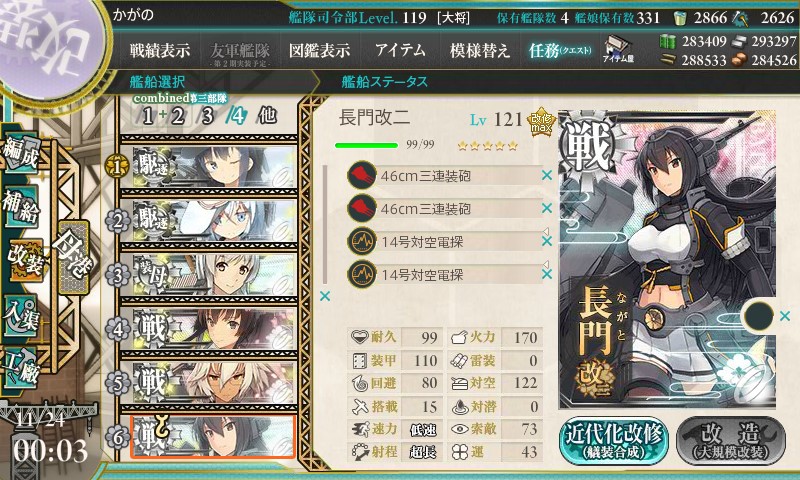Open the 任務(クエスト) quest menu
800x480 pixels.
point(560,50)
